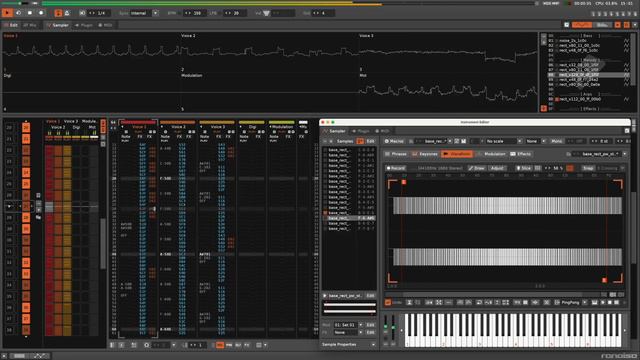Select the first base_rect sample in list
The width and height of the screenshot is (640, 360).
point(349,150)
